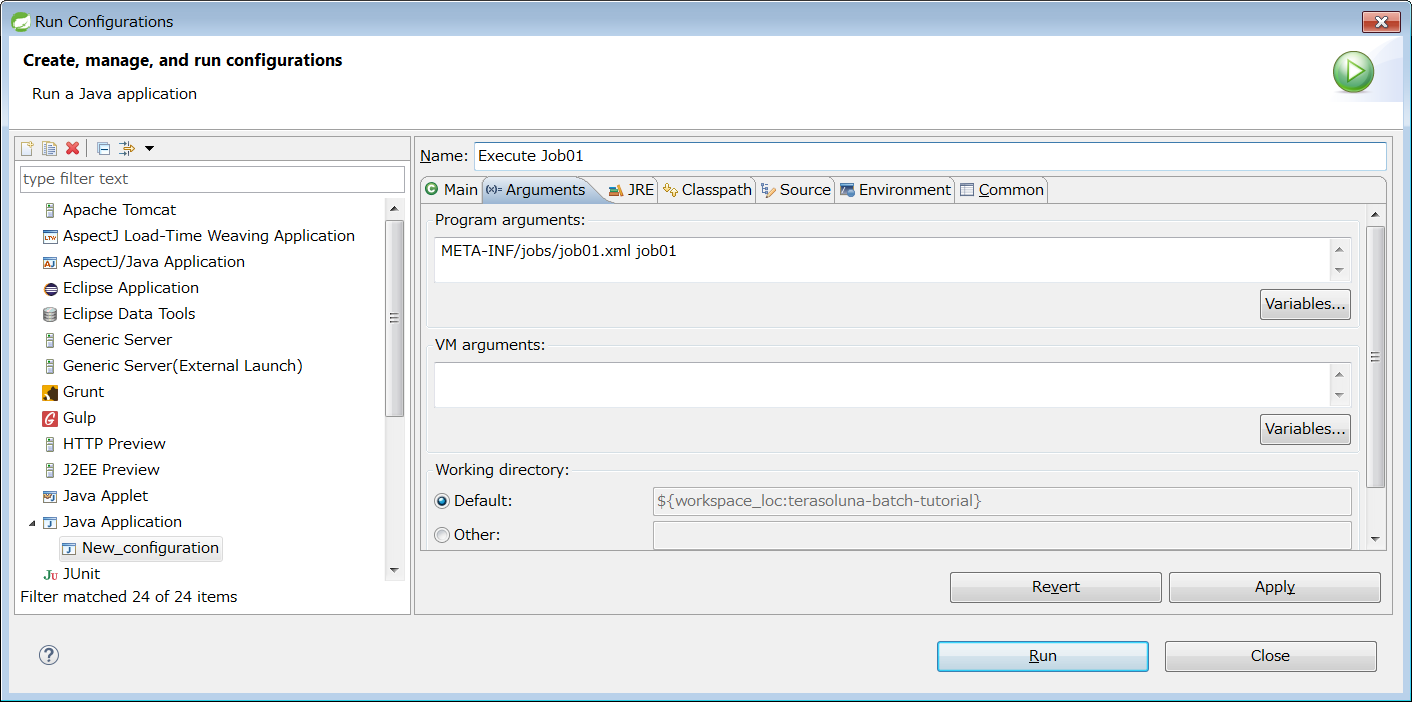Open filter options dropdown arrow
Image resolution: width=1412 pixels, height=702 pixels.
point(149,148)
